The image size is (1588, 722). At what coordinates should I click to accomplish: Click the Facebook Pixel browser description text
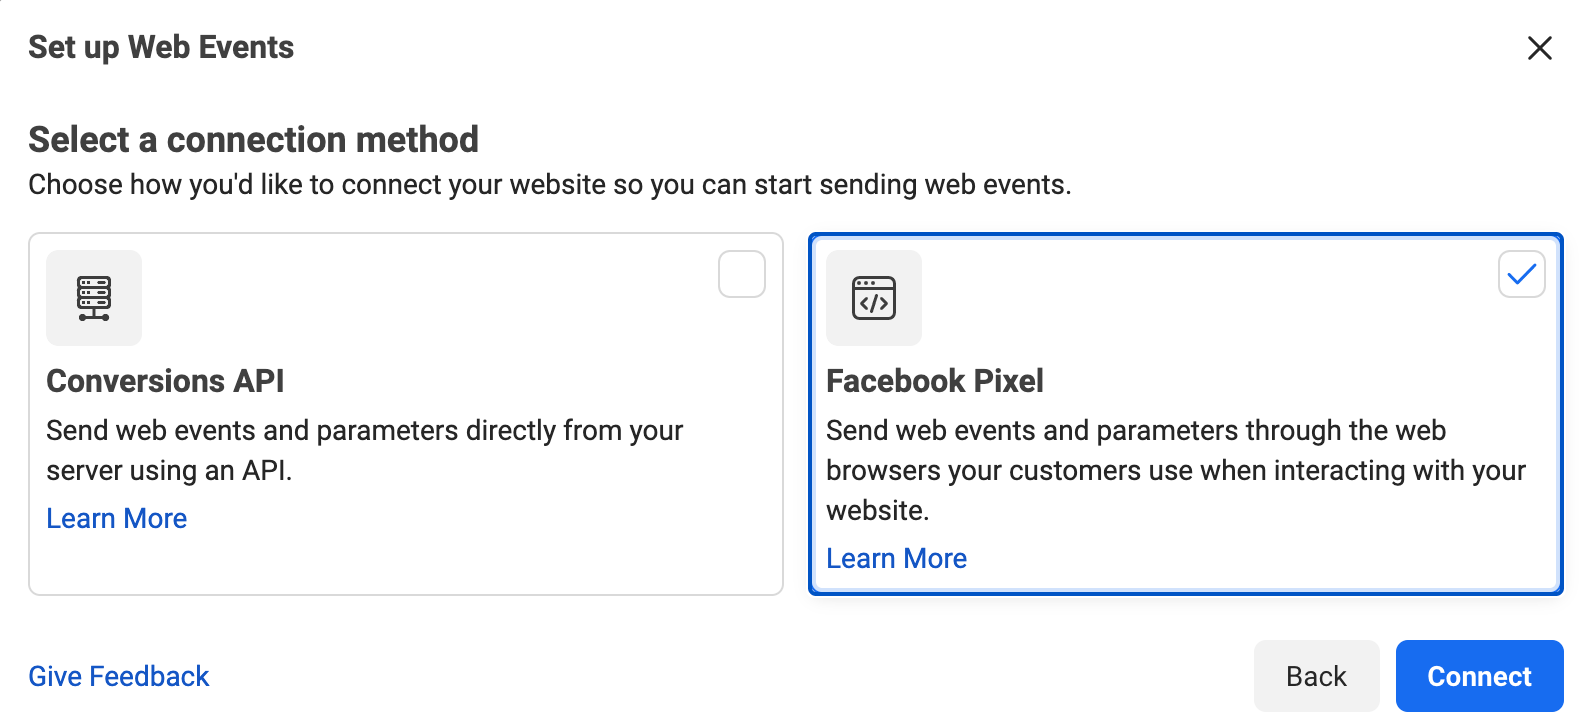[1176, 470]
